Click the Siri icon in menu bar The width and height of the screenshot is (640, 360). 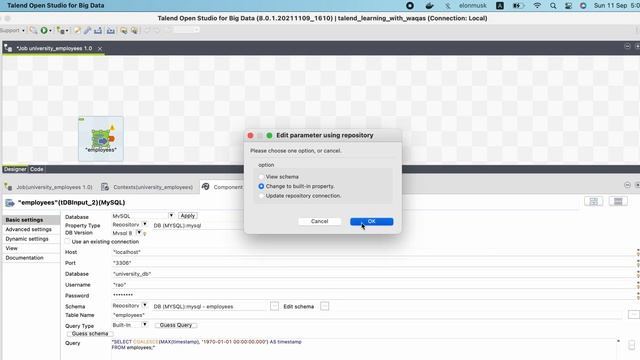coord(583,5)
